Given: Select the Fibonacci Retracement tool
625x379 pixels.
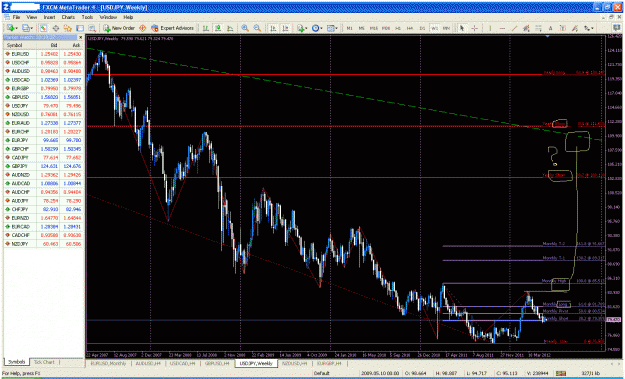Looking at the screenshot, I should pos(539,28).
